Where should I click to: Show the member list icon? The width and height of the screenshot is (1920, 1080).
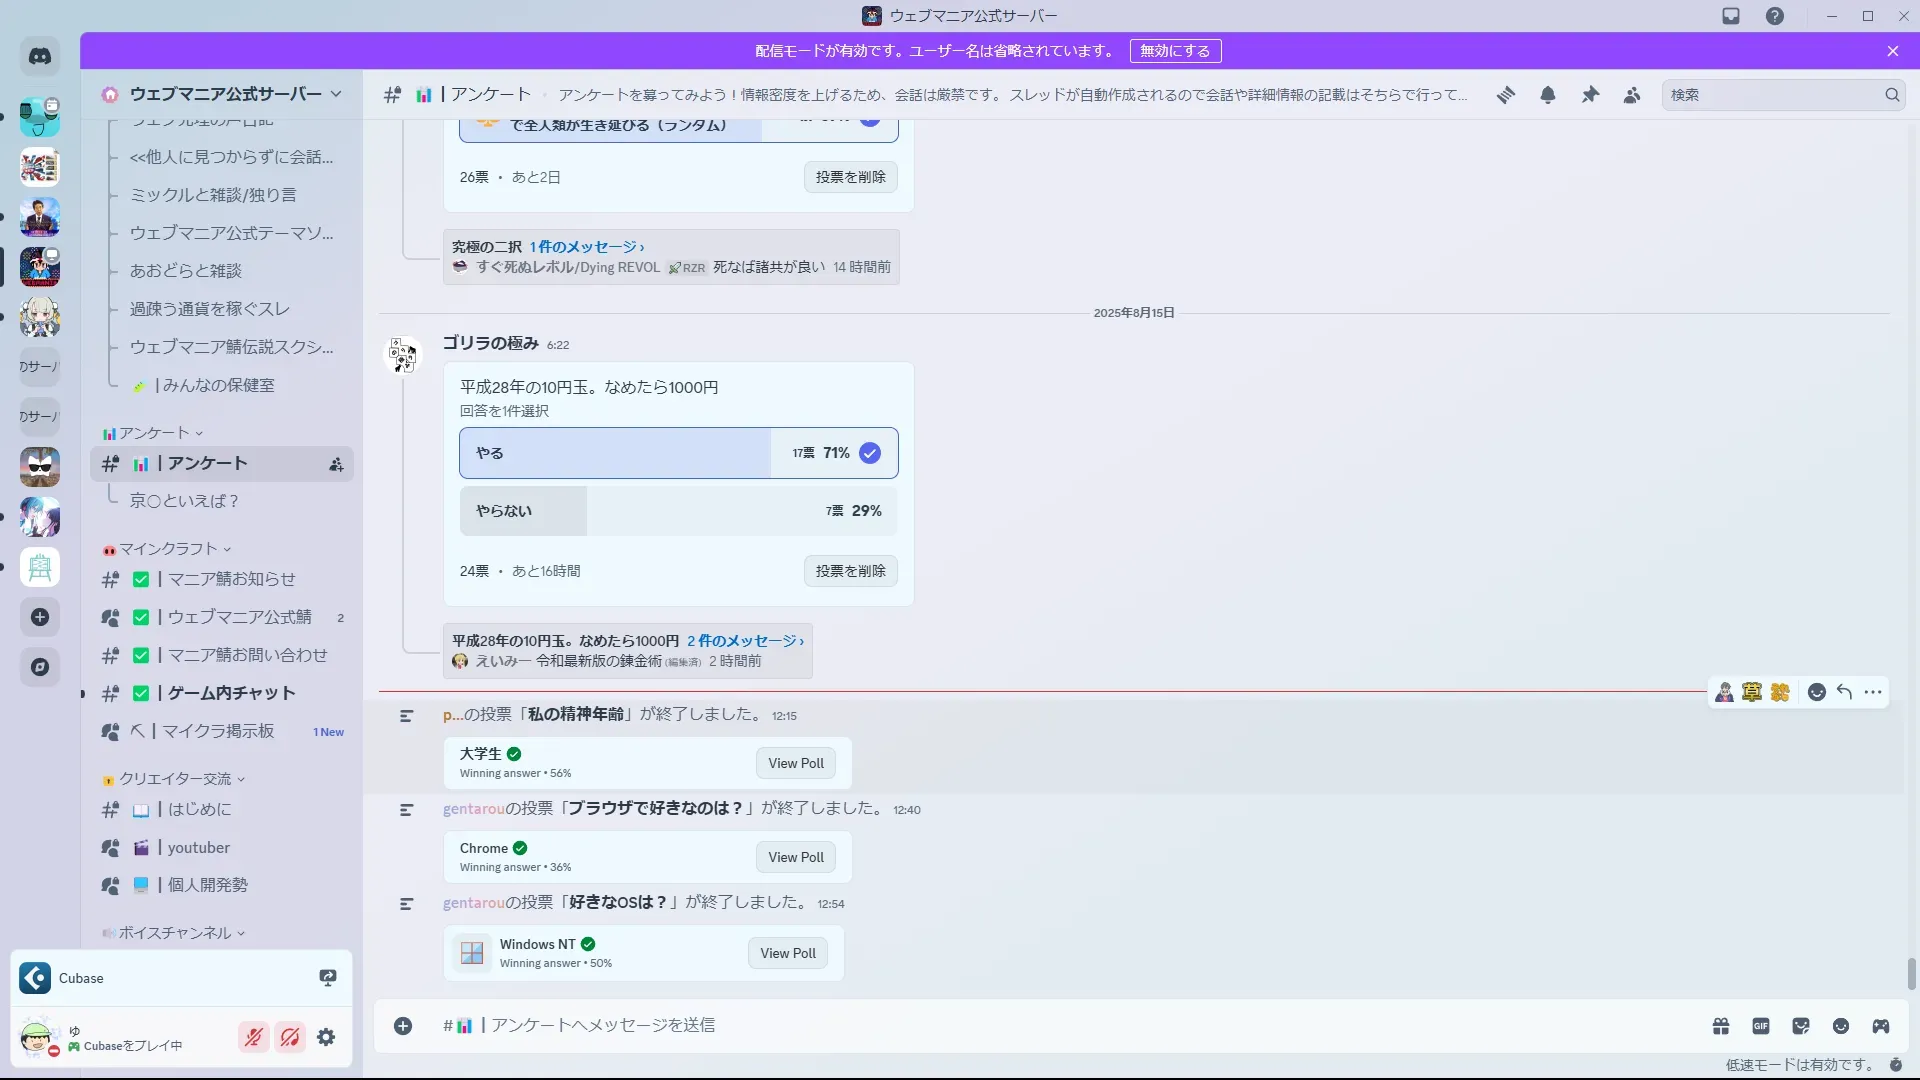tap(1632, 95)
